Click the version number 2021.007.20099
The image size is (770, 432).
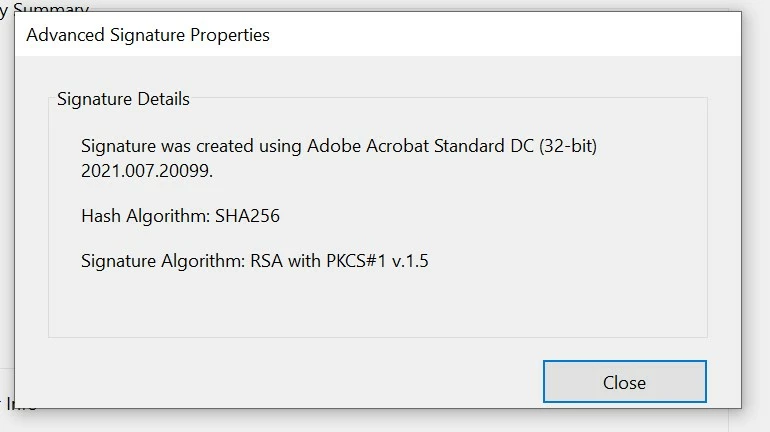click(147, 171)
